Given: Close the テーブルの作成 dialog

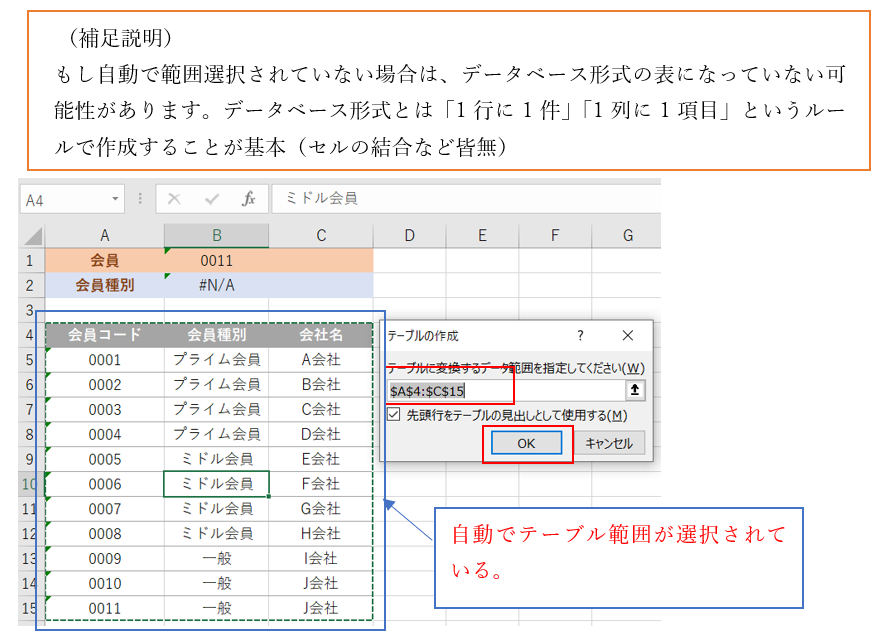Looking at the screenshot, I should point(627,336).
